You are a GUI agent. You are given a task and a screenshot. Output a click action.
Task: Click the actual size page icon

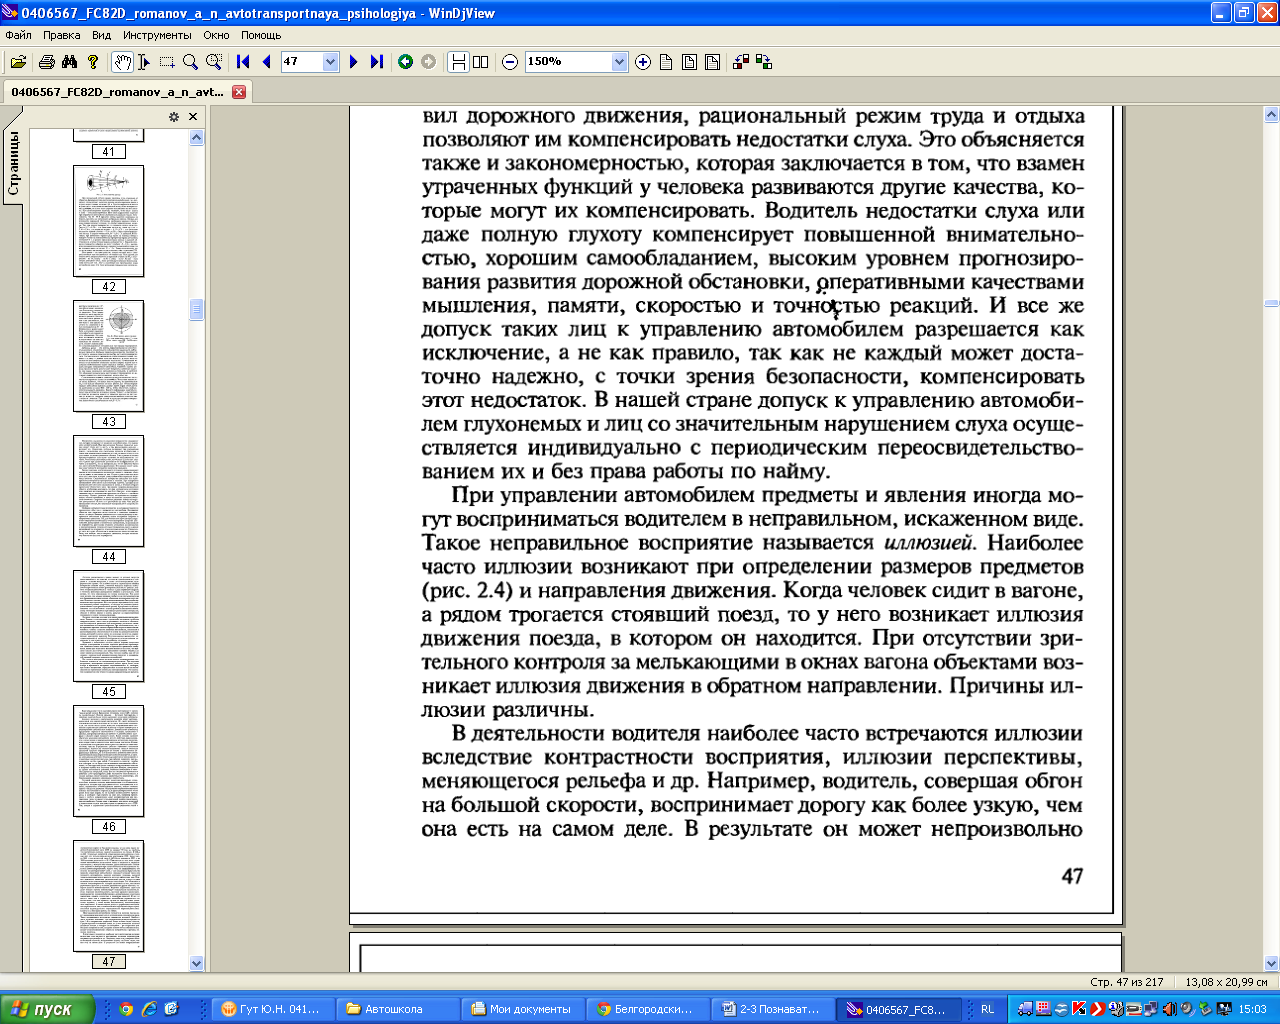[x=666, y=62]
